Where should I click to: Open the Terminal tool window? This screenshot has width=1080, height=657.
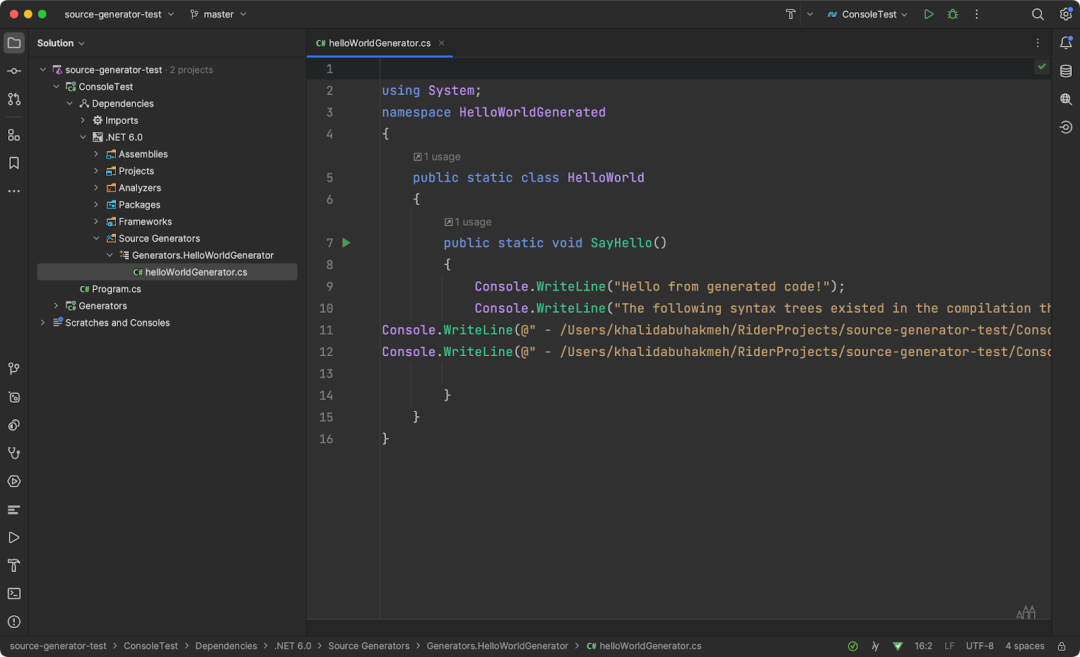14,594
